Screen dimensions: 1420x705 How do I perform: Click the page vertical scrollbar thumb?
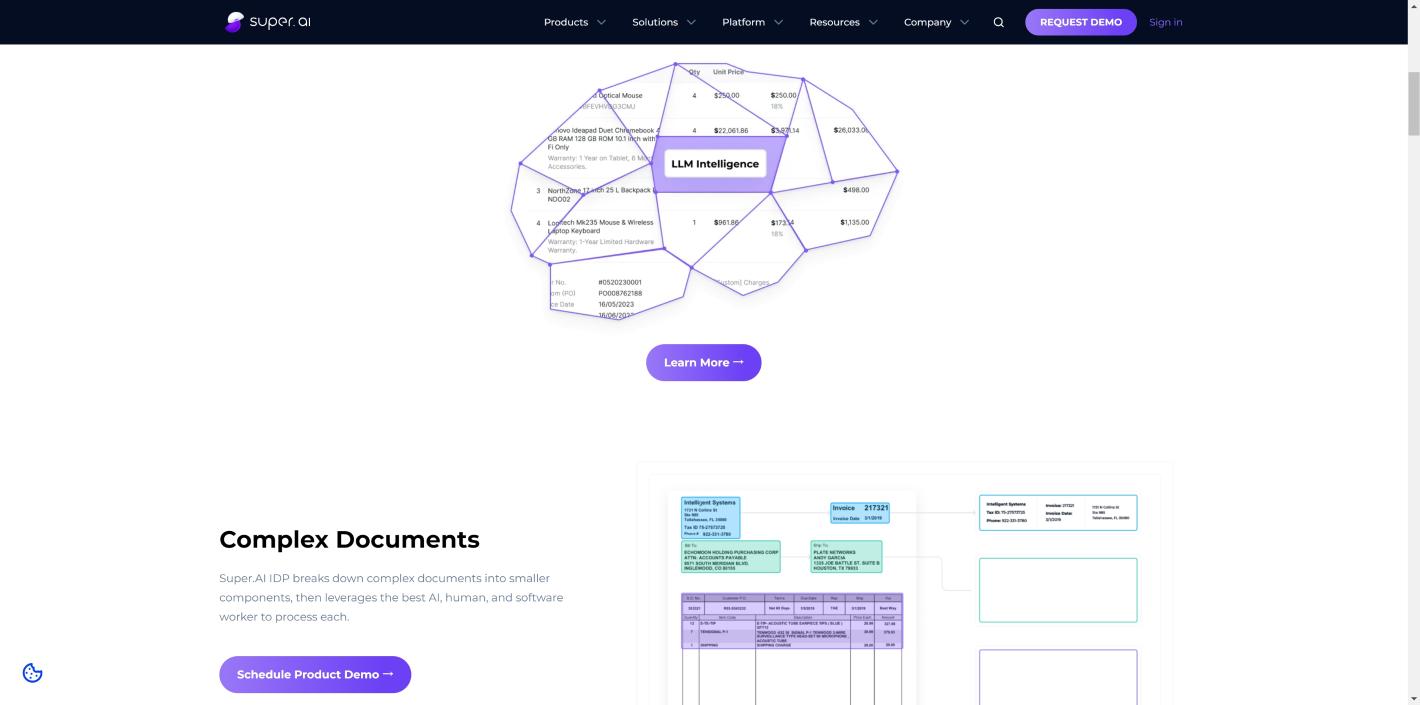click(x=1413, y=103)
